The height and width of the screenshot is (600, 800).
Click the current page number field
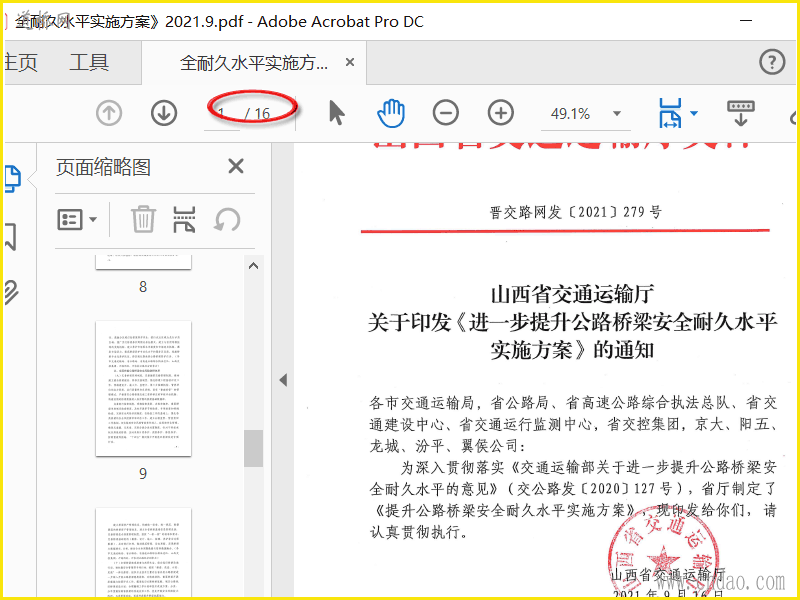pyautogui.click(x=222, y=113)
